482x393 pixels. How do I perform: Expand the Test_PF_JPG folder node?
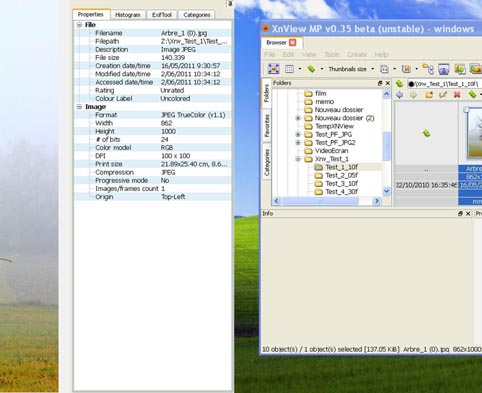pos(298,134)
